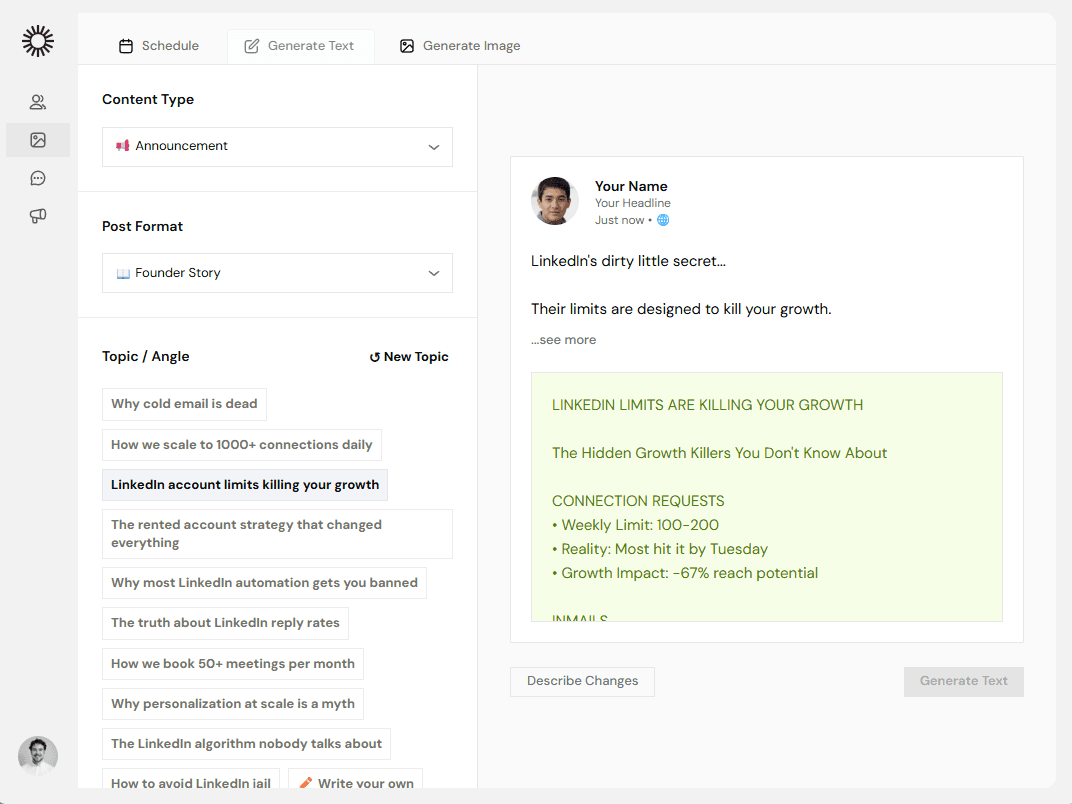Click the Post Format section heading

click(142, 226)
